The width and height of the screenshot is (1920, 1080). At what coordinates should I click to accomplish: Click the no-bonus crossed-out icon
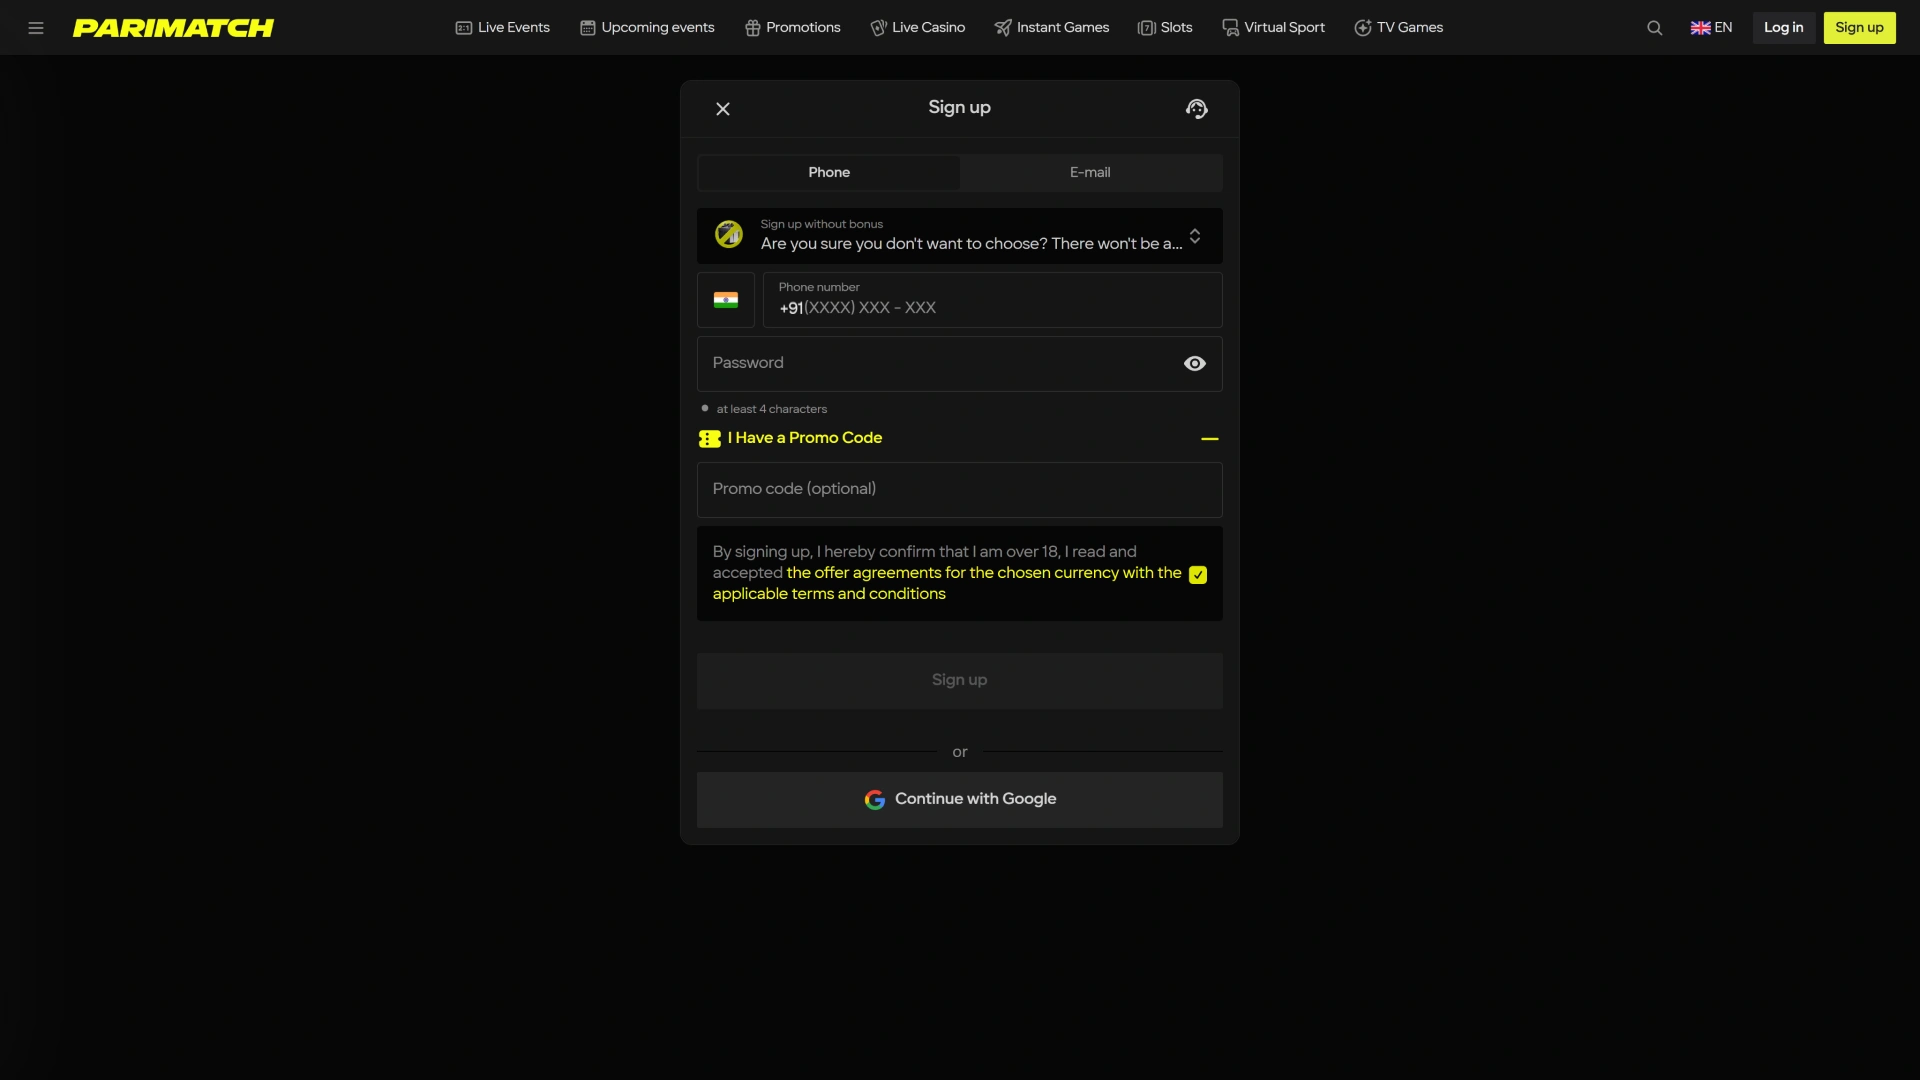(x=729, y=235)
